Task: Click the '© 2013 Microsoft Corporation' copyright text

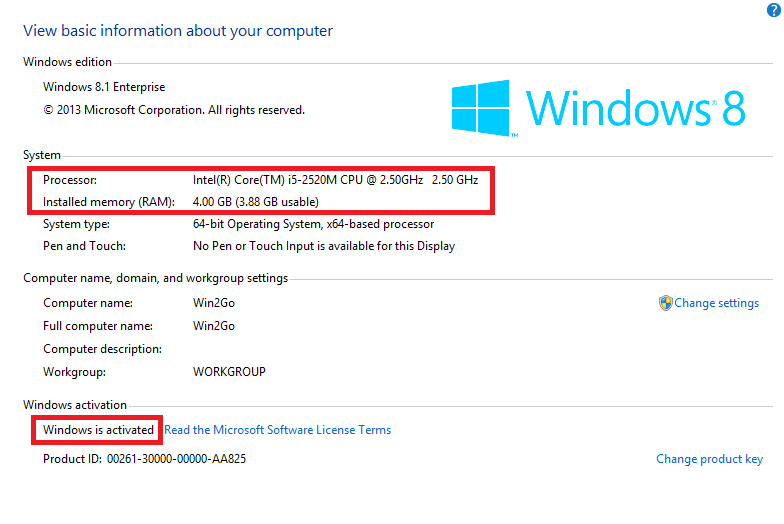Action: point(174,110)
